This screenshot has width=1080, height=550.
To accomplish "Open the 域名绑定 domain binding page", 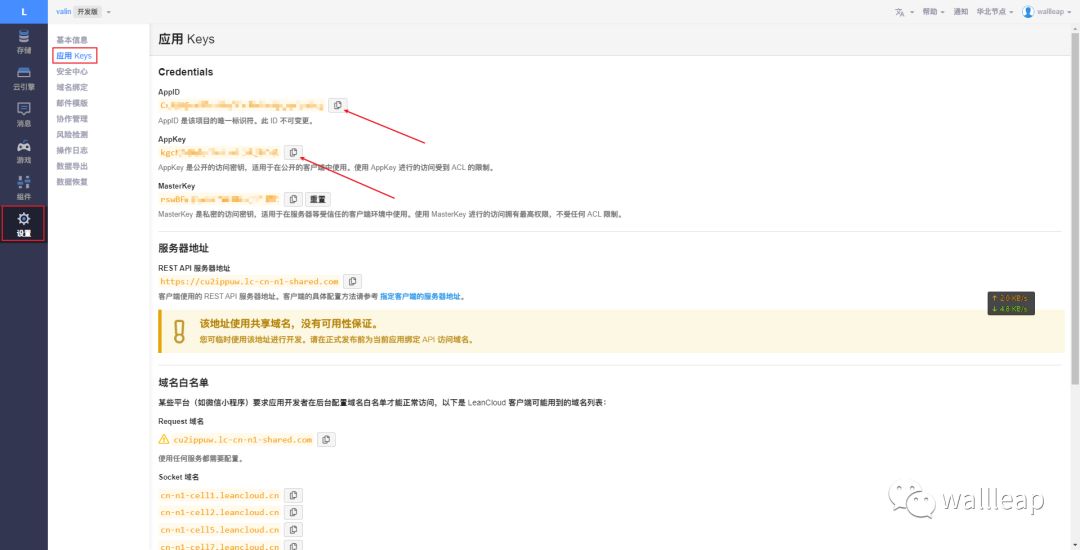I will point(72,87).
